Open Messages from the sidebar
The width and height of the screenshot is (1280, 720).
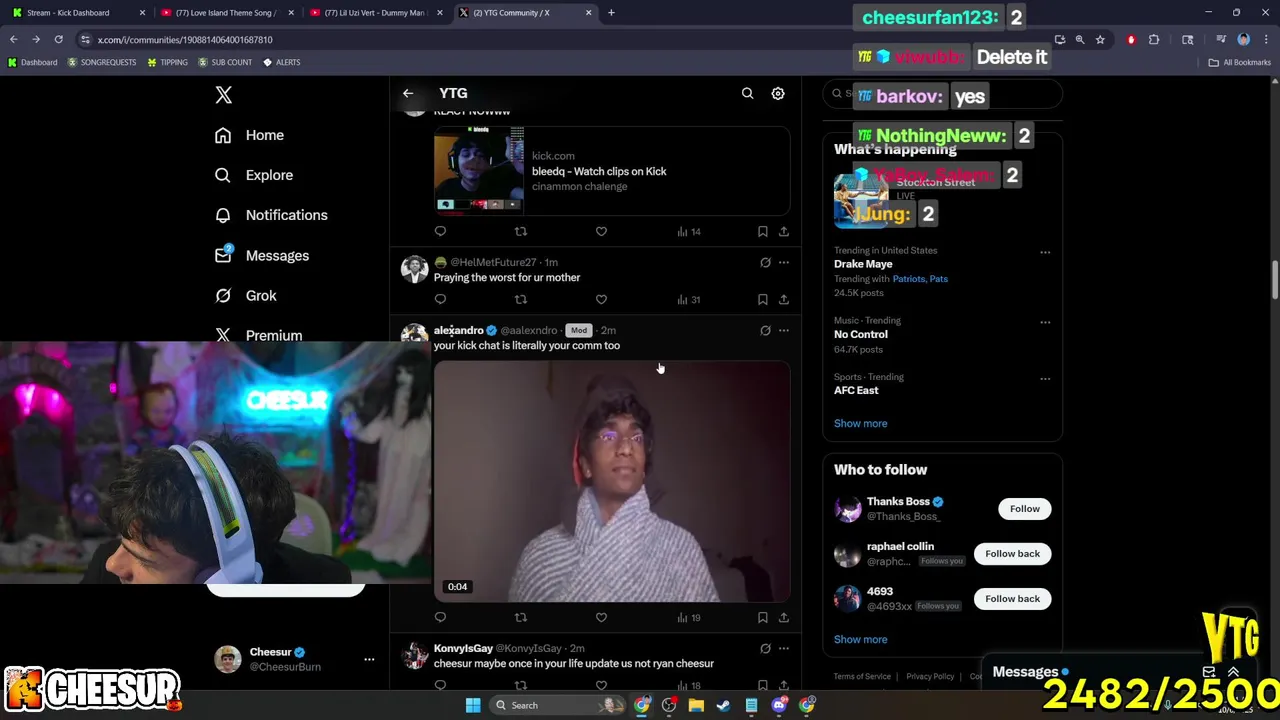262,256
